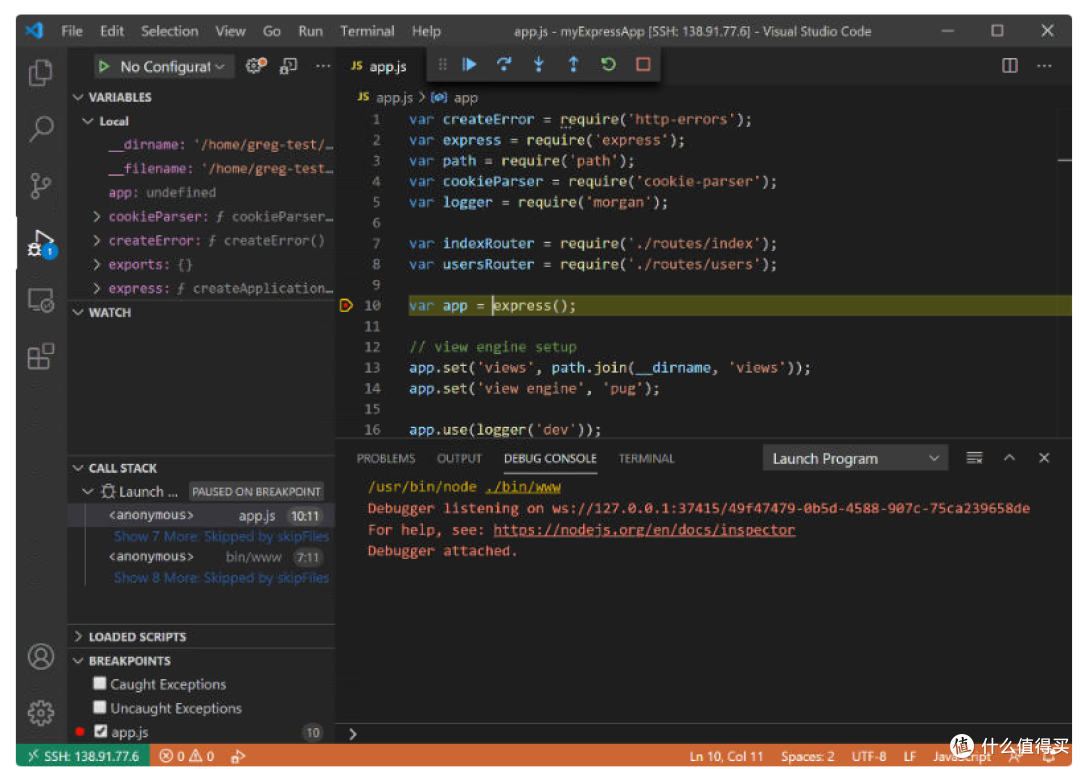The height and width of the screenshot is (769, 1080).
Task: Open the Remote Explorer view
Action: 41,300
